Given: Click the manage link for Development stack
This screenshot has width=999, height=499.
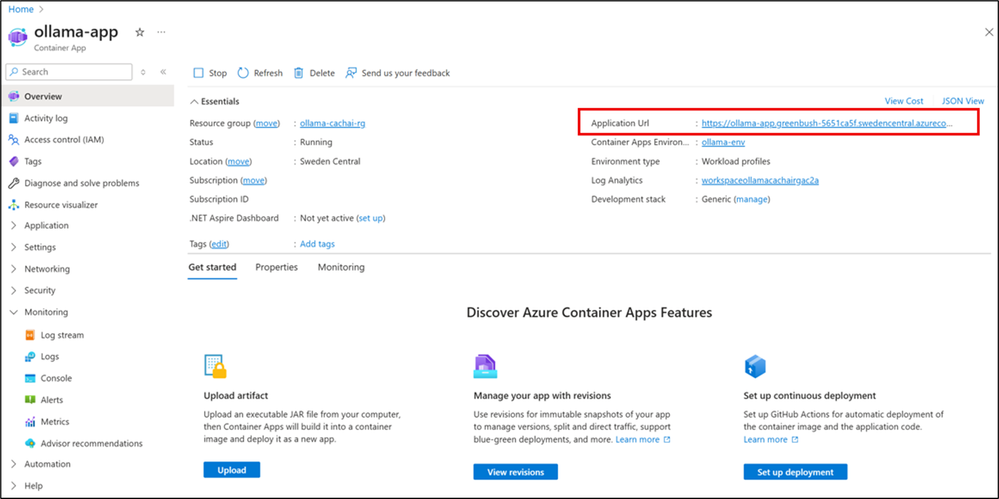Looking at the screenshot, I should pos(752,199).
